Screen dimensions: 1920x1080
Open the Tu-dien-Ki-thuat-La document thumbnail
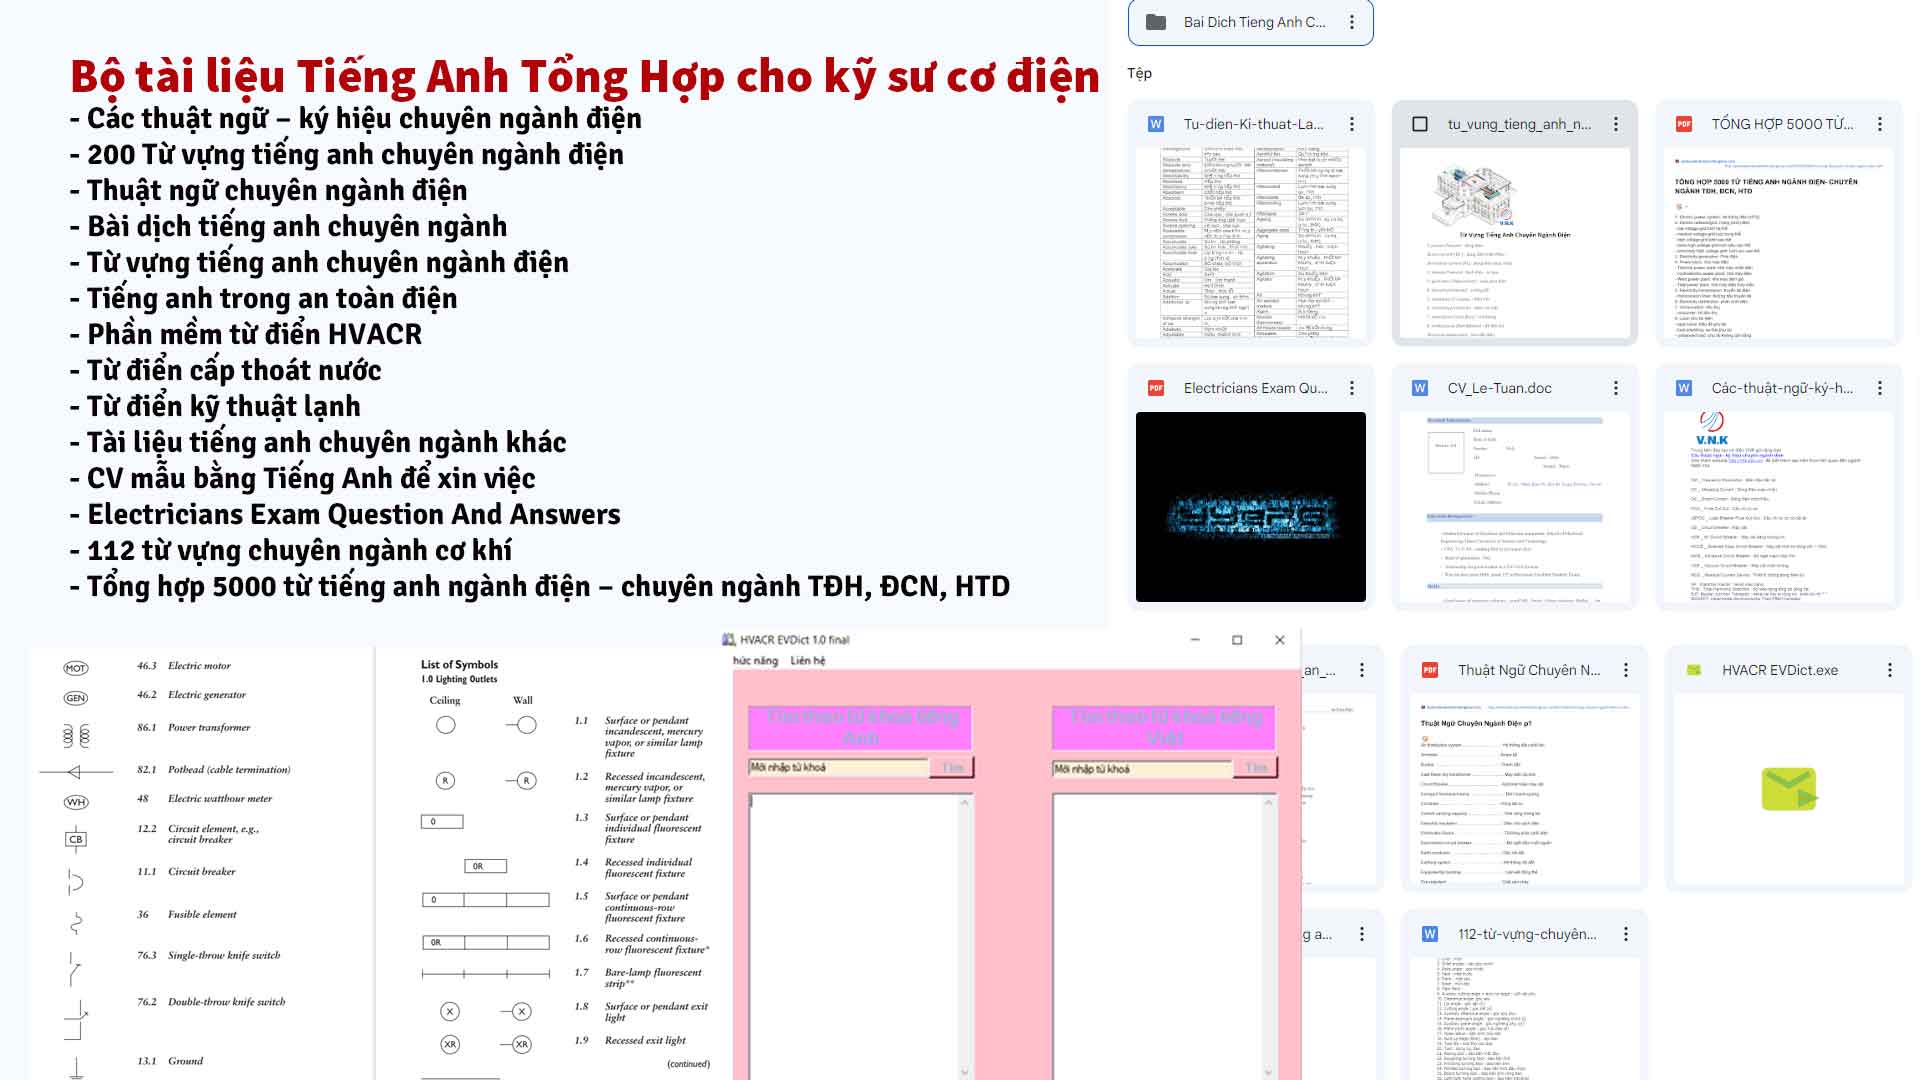click(x=1251, y=243)
